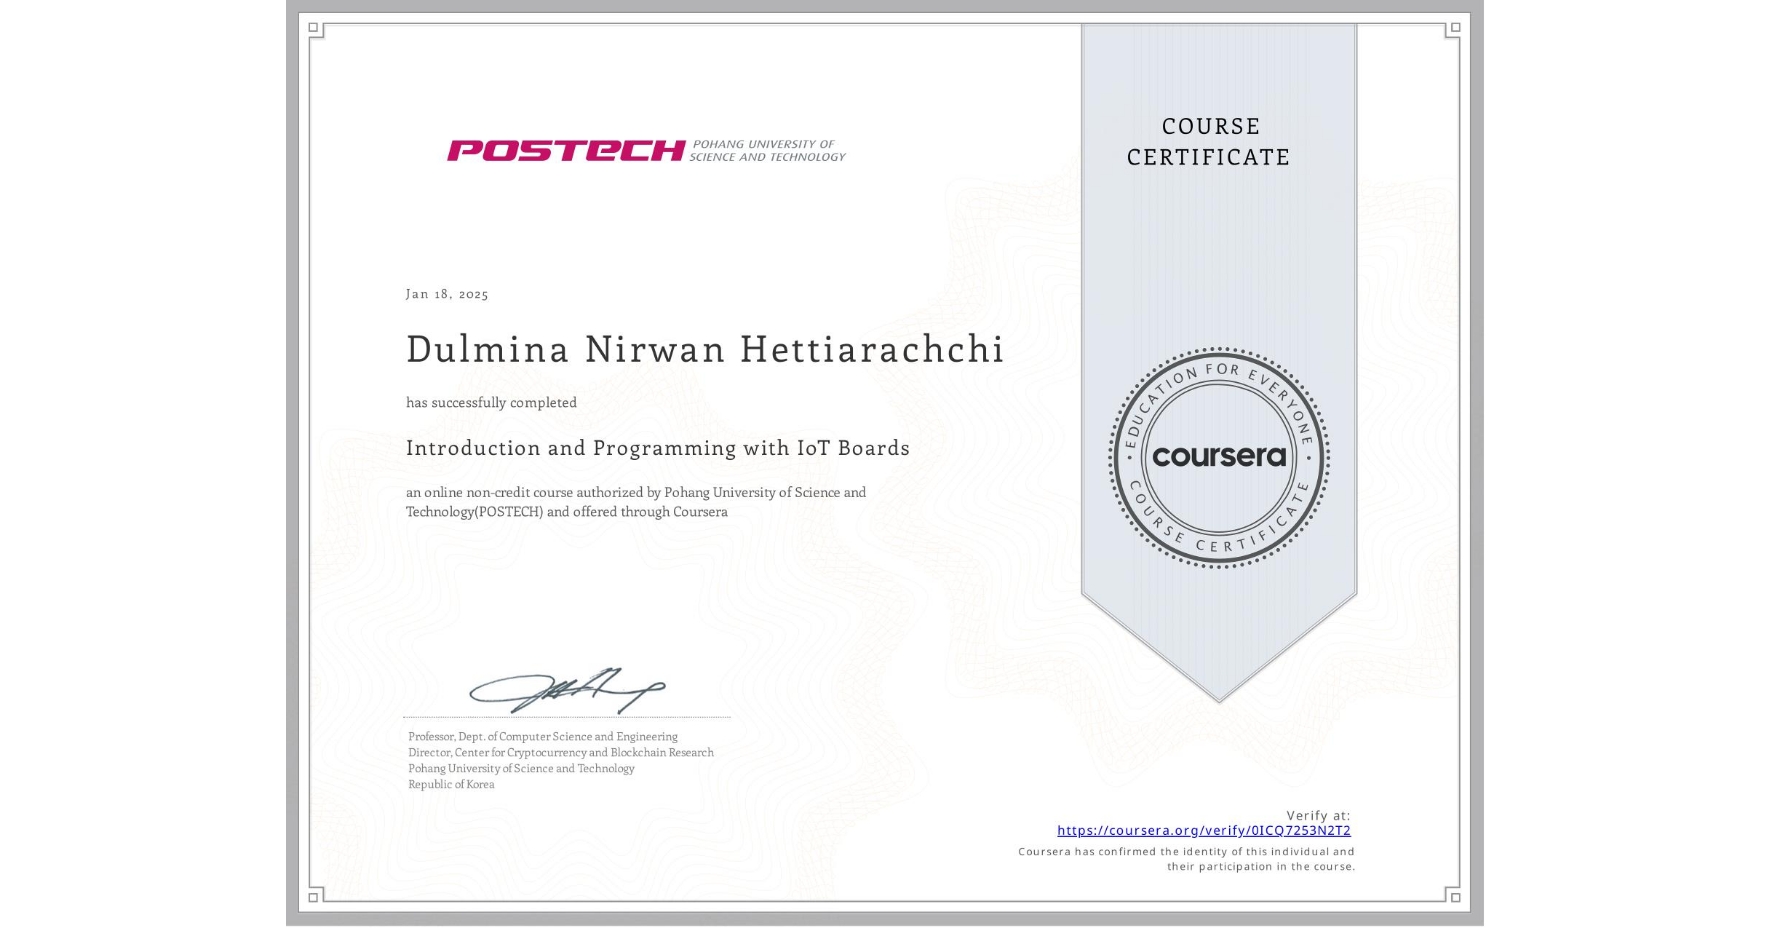Click 'Professor, Dept. of Computer Science and Engineering'
Screen dimensions: 1772x928
pyautogui.click(x=543, y=736)
